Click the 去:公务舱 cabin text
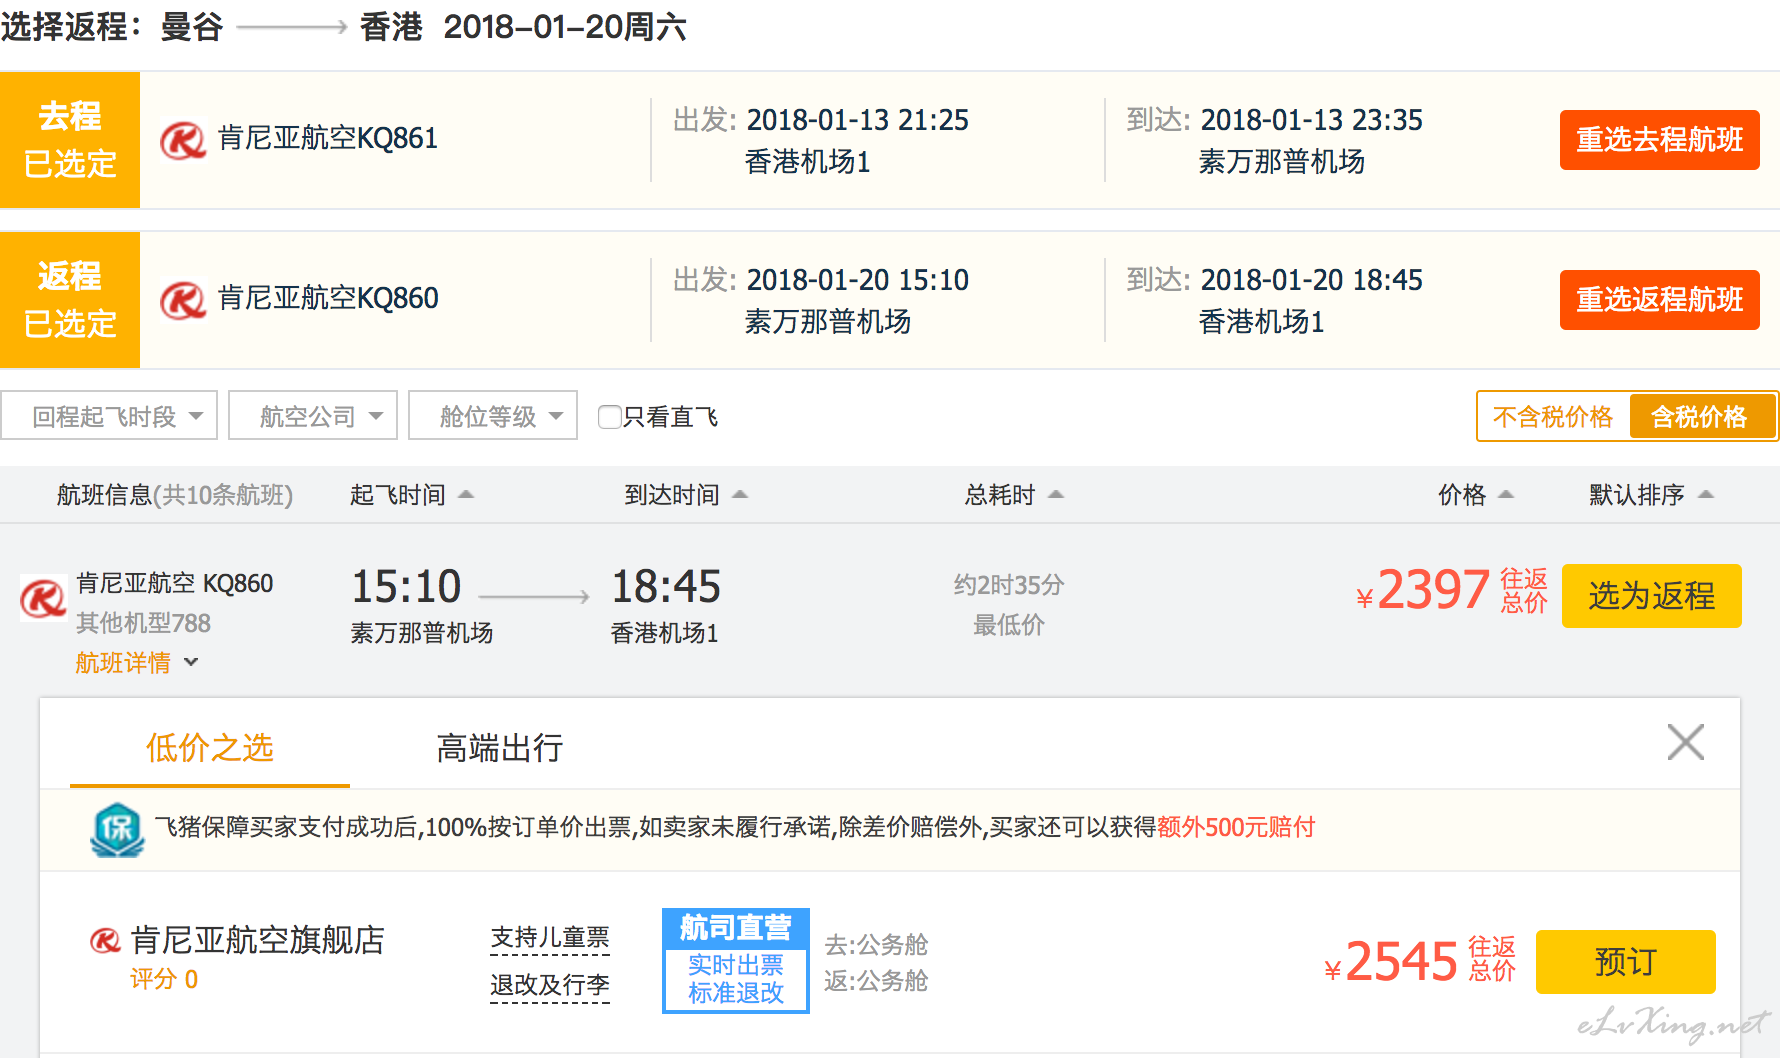Image resolution: width=1782 pixels, height=1058 pixels. (876, 944)
